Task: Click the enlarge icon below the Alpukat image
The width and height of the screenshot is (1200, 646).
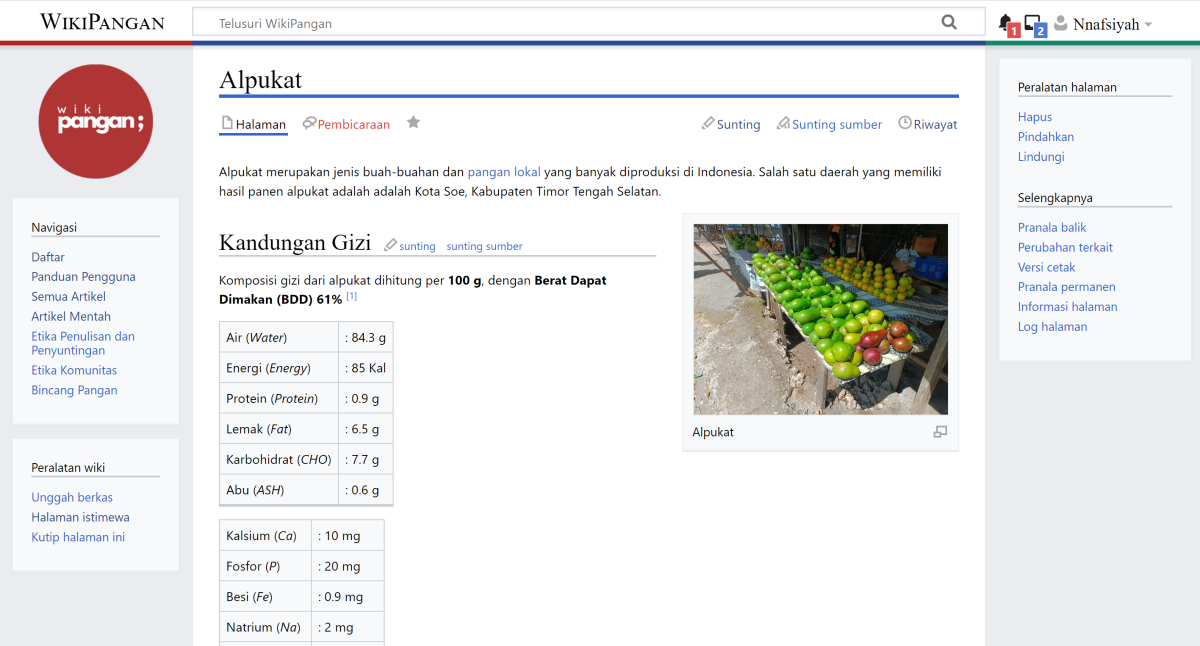Action: click(x=940, y=431)
